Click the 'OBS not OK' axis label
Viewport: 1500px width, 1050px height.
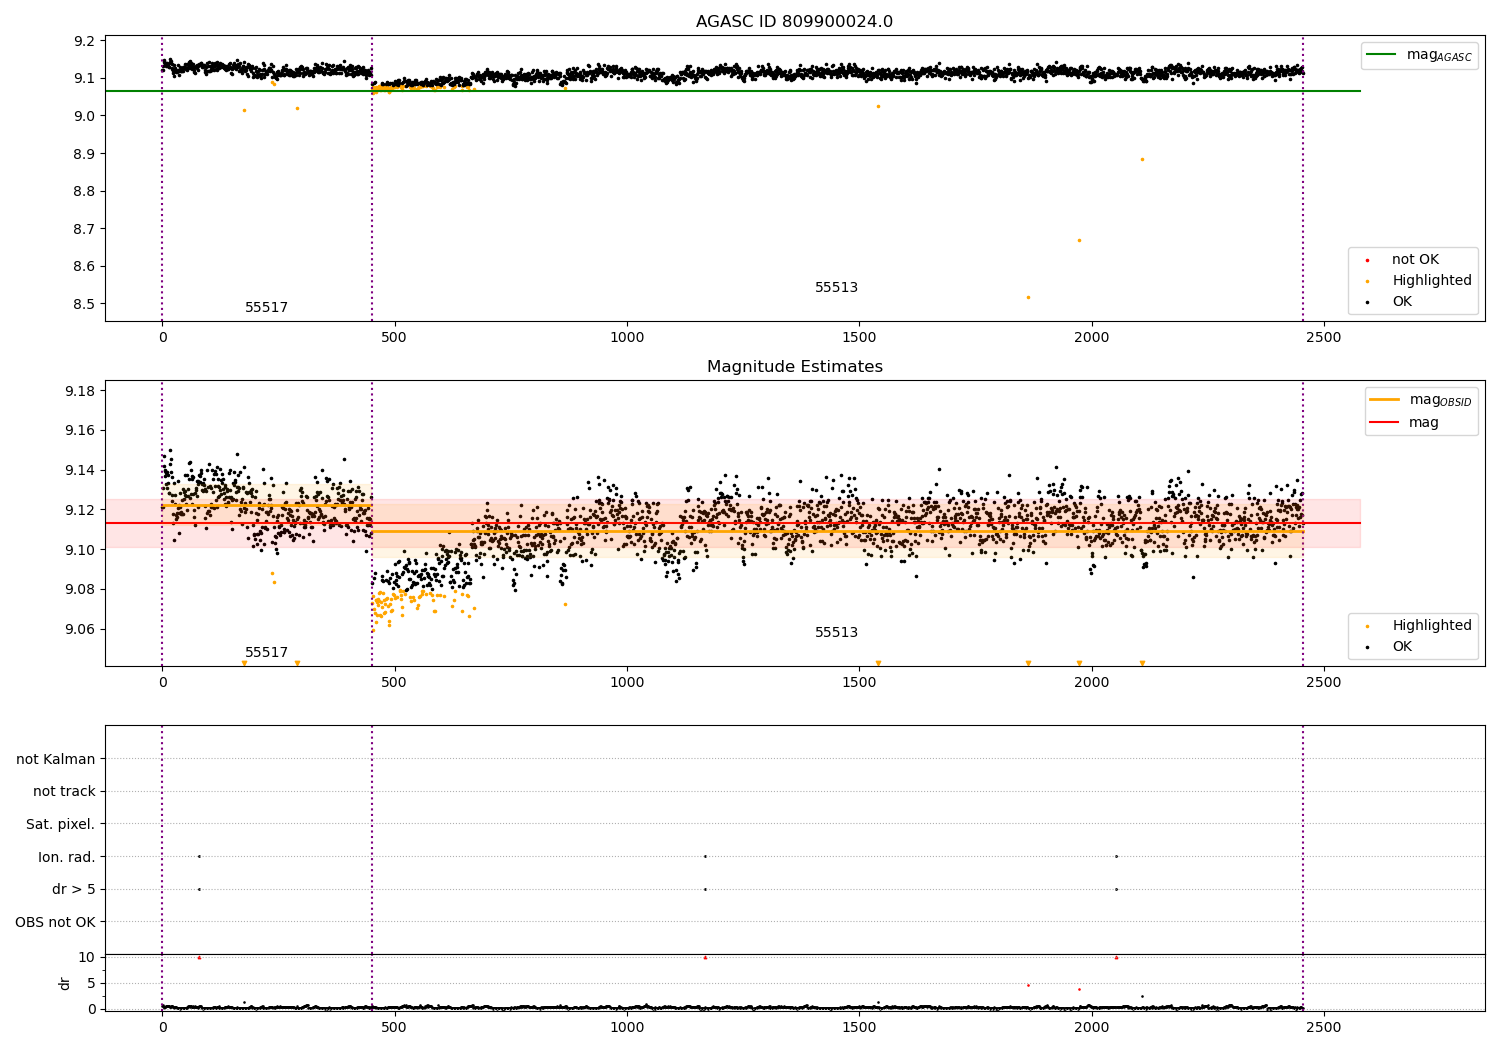tap(55, 922)
